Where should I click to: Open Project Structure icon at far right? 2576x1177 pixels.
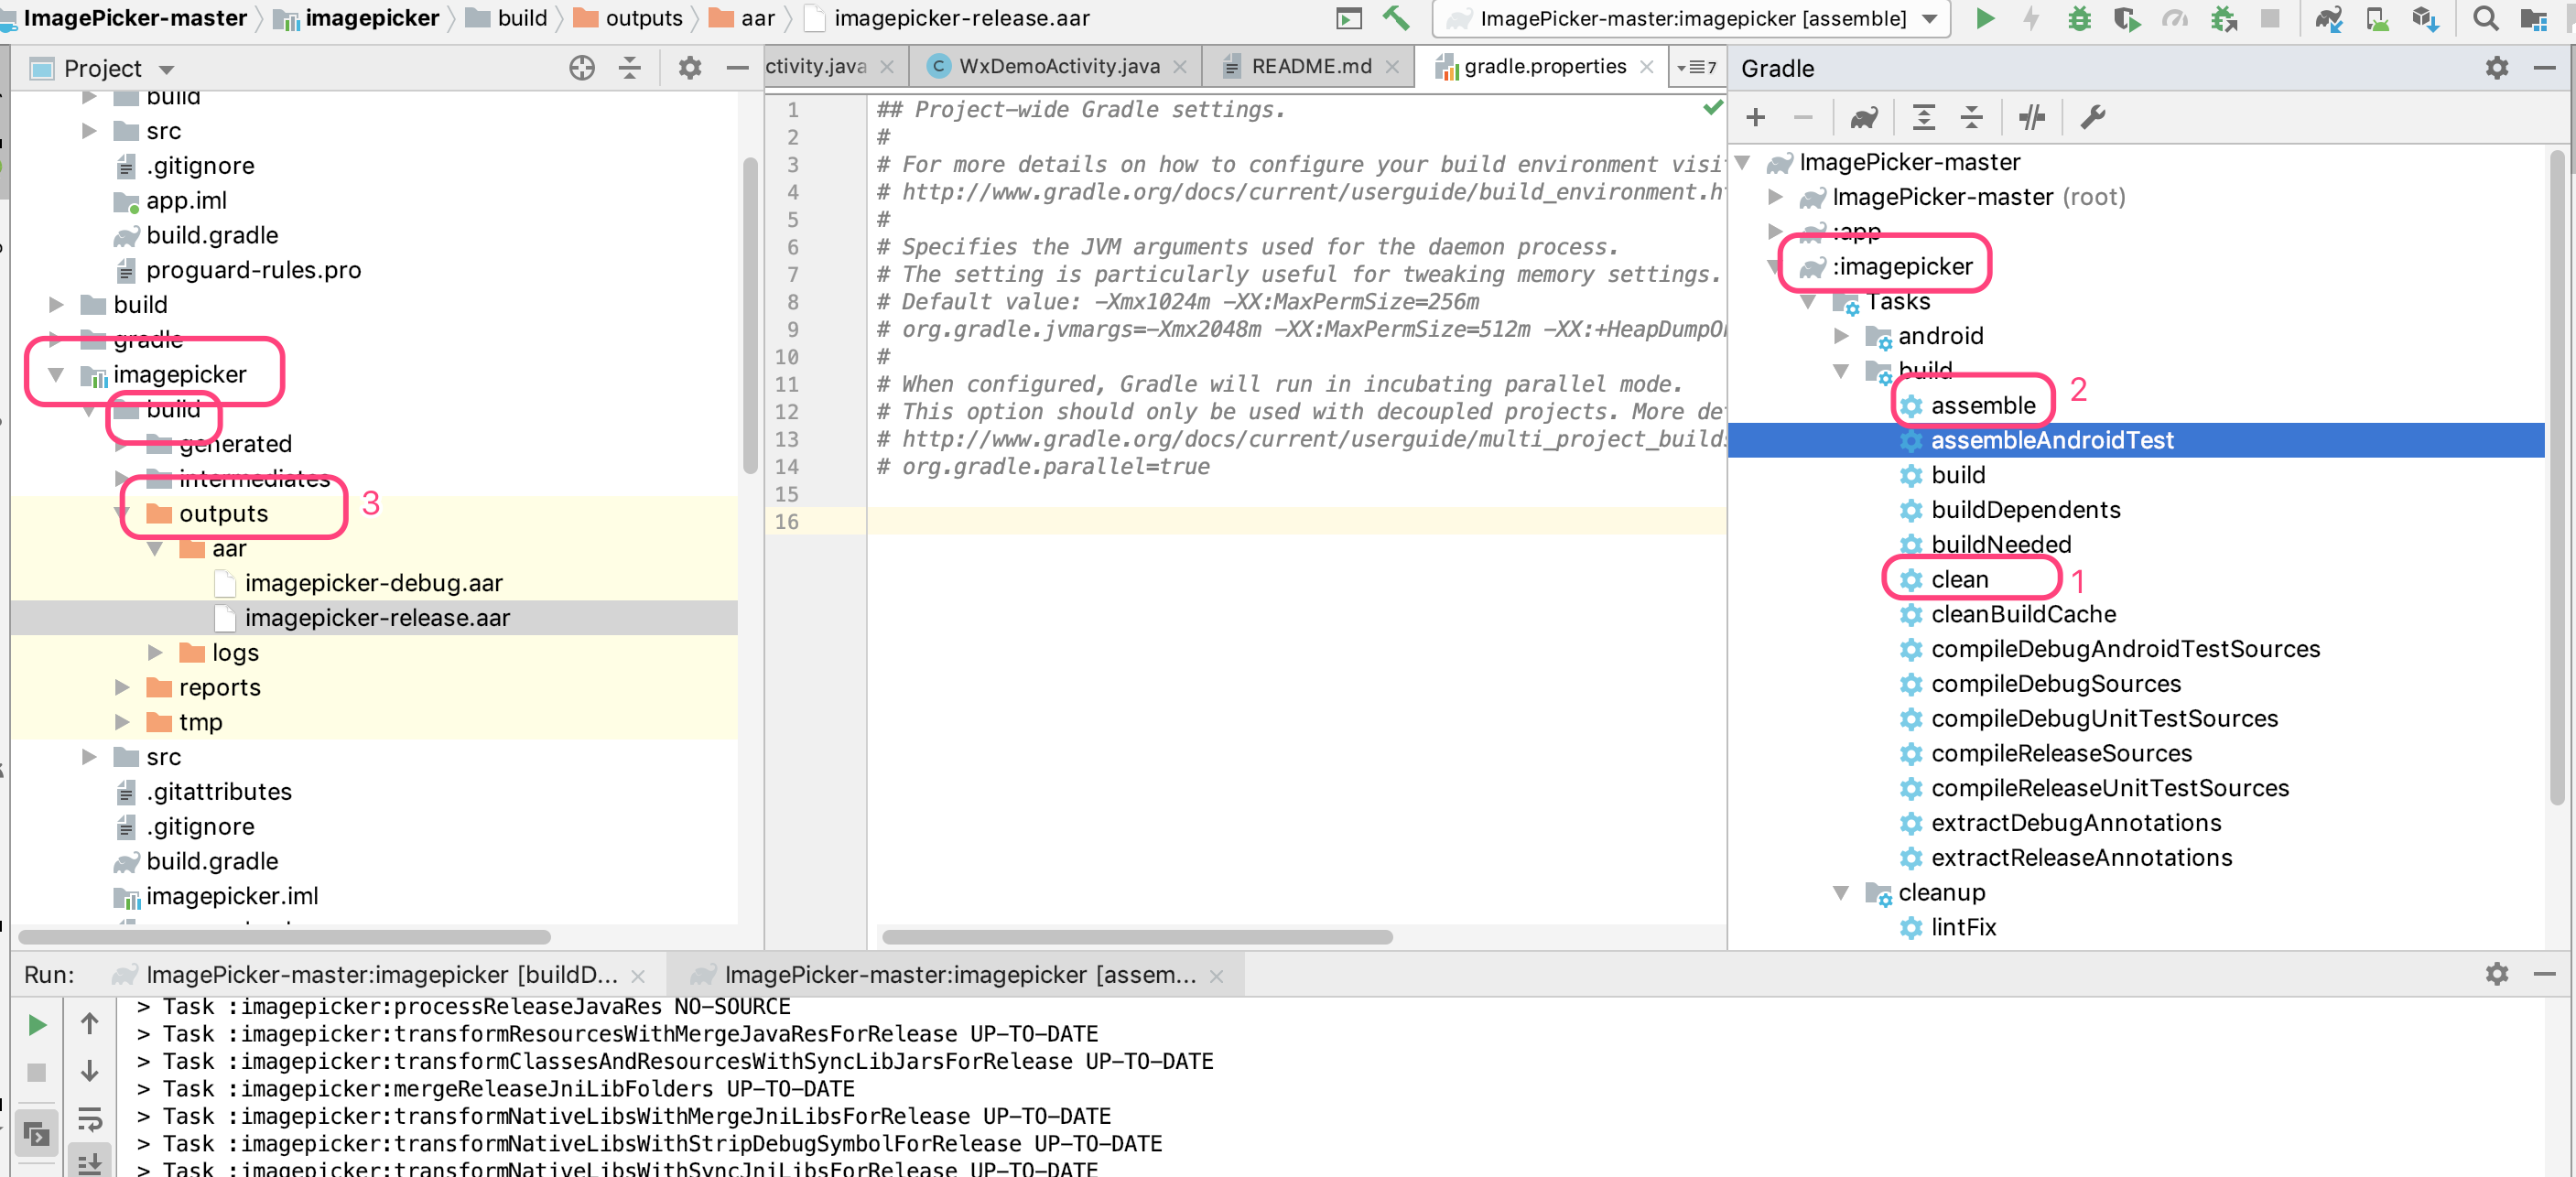(2534, 18)
